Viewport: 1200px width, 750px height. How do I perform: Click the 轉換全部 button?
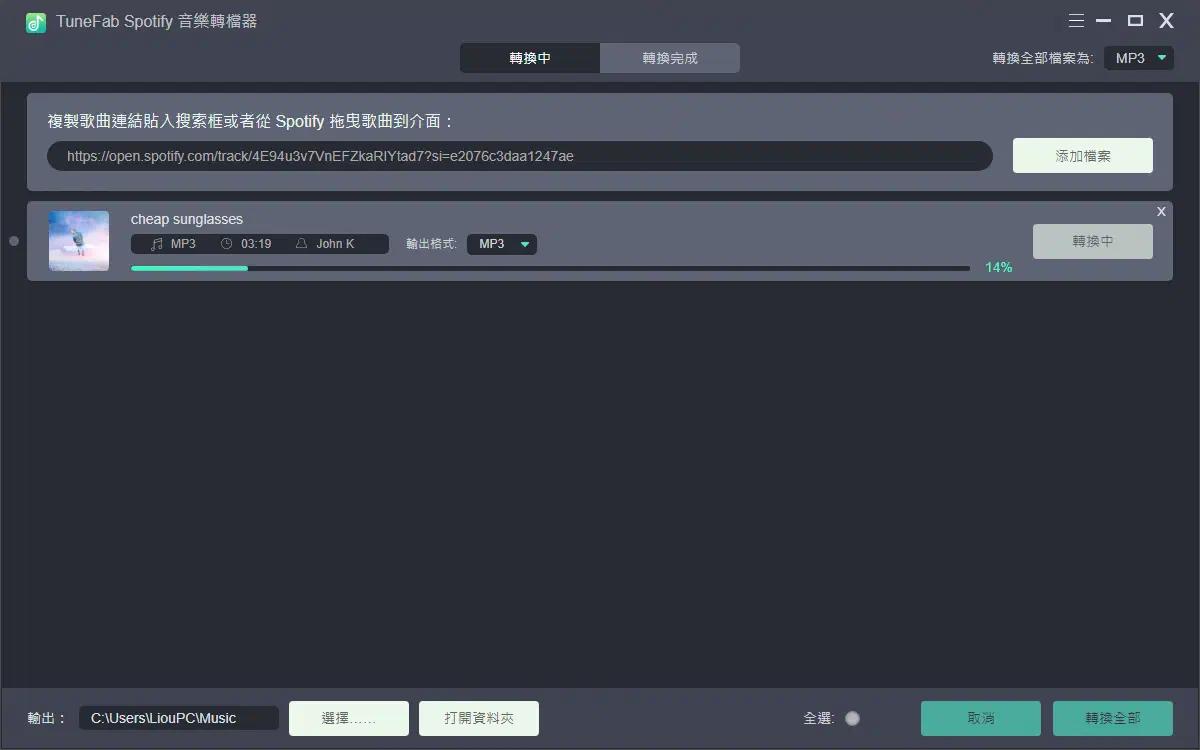[1112, 718]
